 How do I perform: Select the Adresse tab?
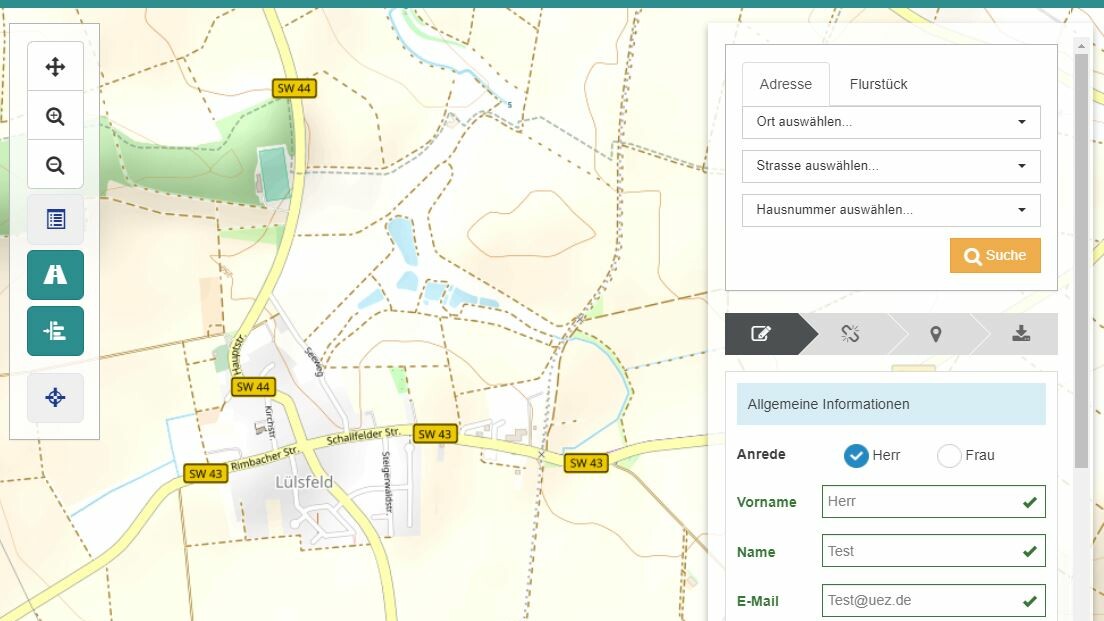tap(785, 85)
